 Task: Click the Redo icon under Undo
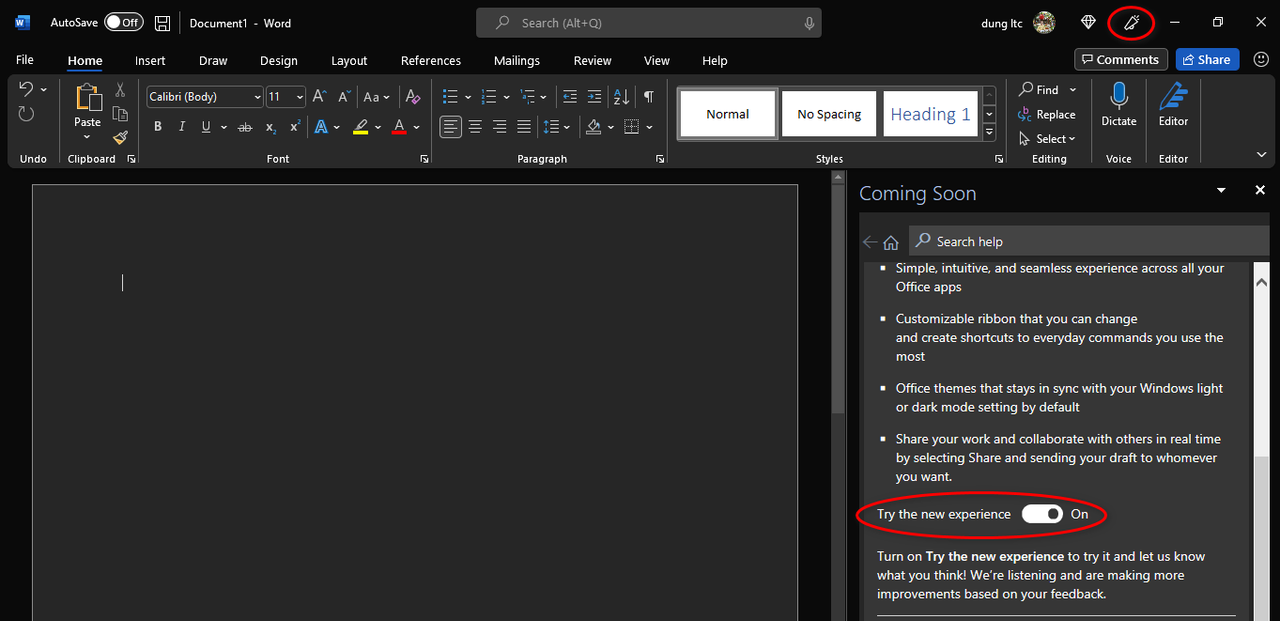point(26,113)
